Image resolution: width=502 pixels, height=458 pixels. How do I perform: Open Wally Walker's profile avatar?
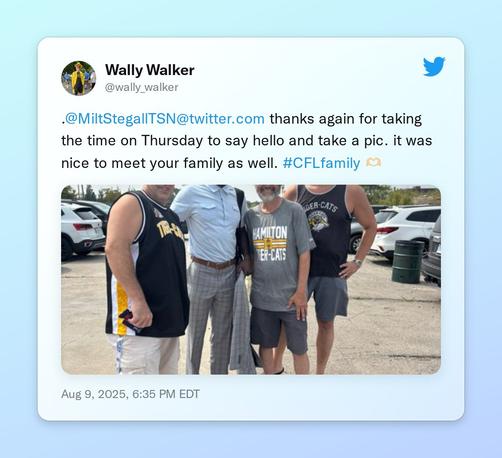point(79,78)
